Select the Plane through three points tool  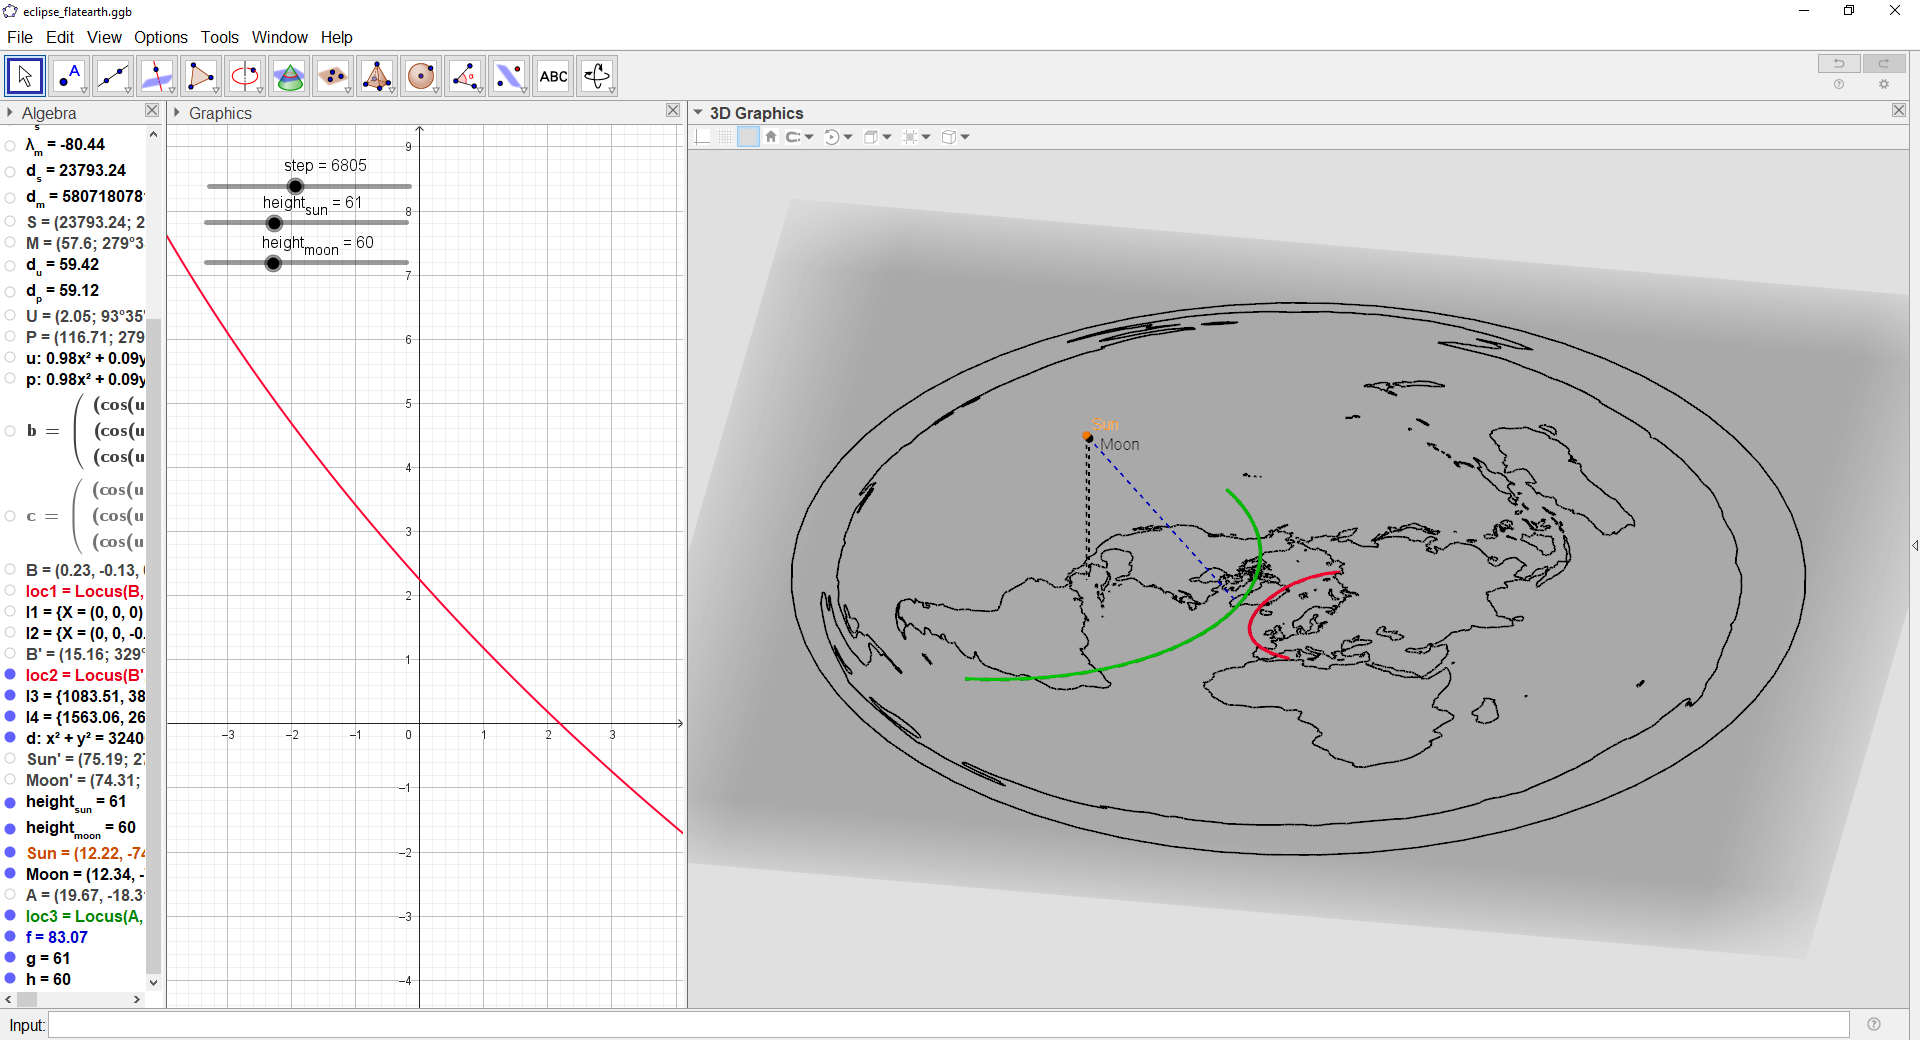tap(333, 76)
